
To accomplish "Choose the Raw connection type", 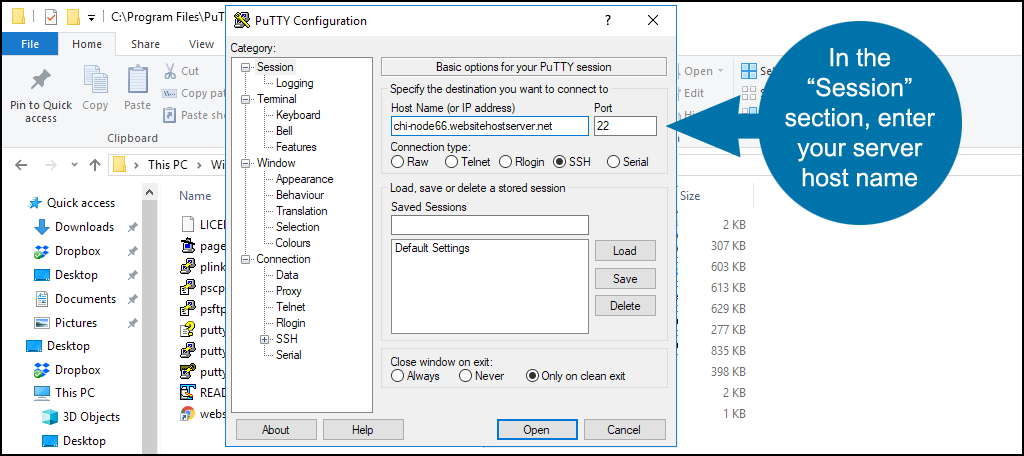I will 397,161.
